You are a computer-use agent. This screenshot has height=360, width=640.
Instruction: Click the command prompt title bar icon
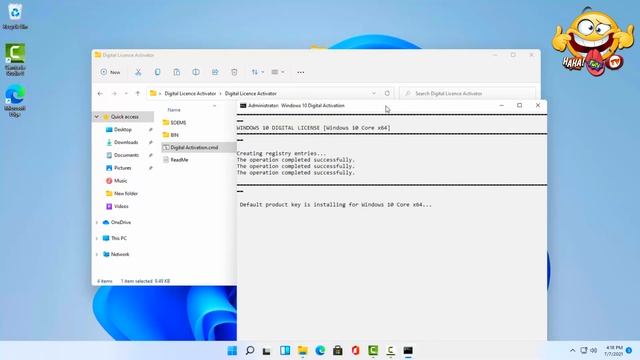243,106
